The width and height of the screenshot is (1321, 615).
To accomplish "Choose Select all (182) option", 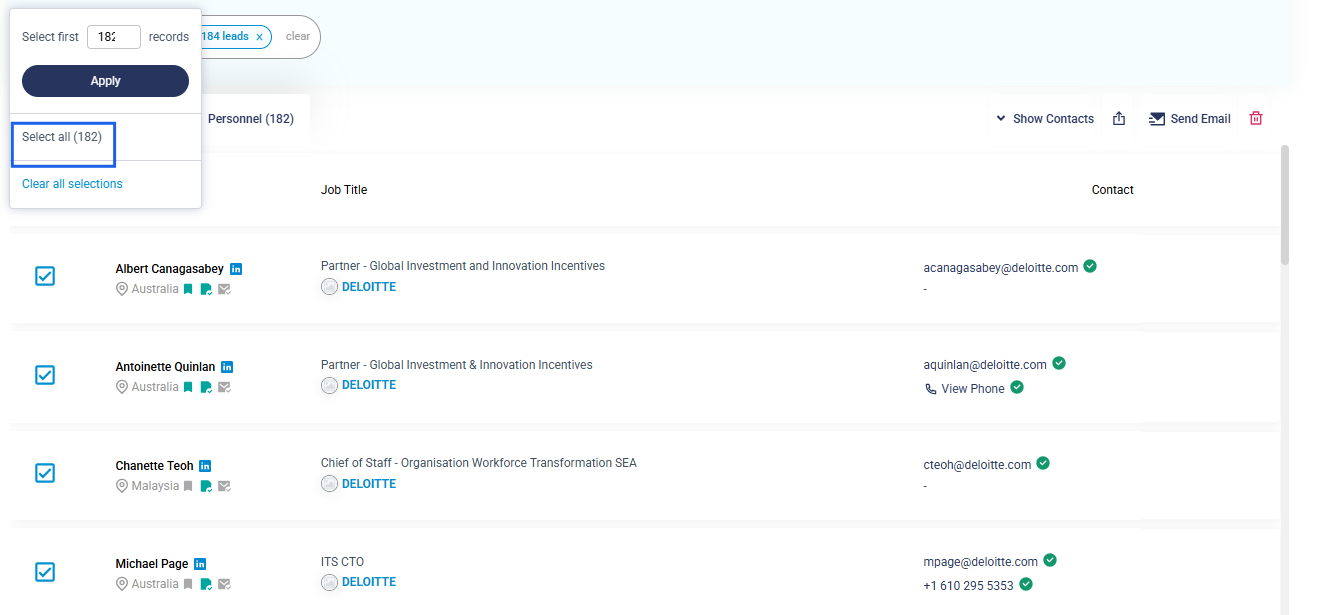I will click(x=62, y=137).
